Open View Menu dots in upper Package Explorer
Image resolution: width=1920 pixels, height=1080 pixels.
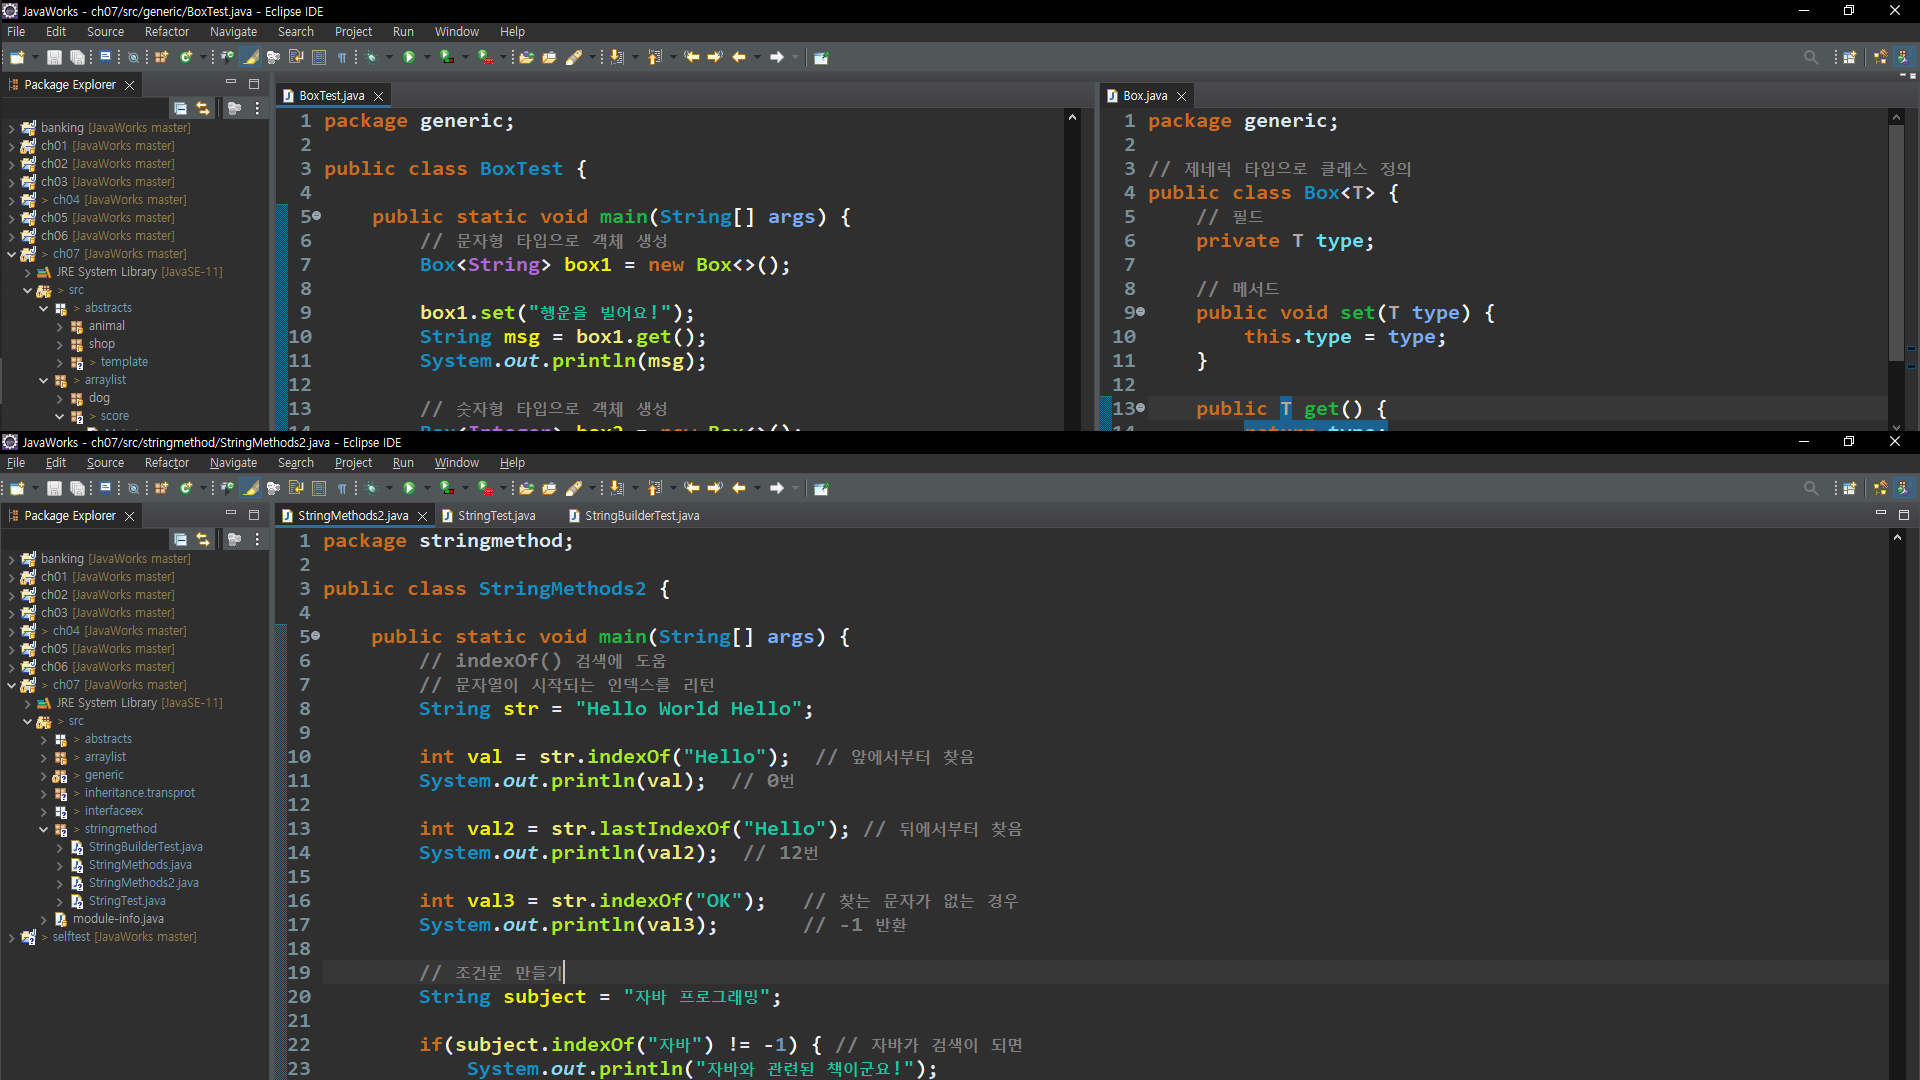(x=257, y=108)
